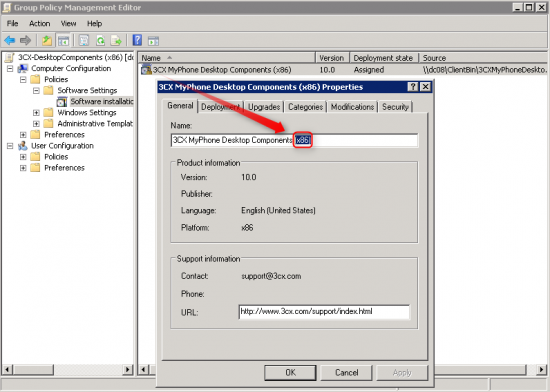
Task: Click the User Configuration node icon
Action: 23,146
